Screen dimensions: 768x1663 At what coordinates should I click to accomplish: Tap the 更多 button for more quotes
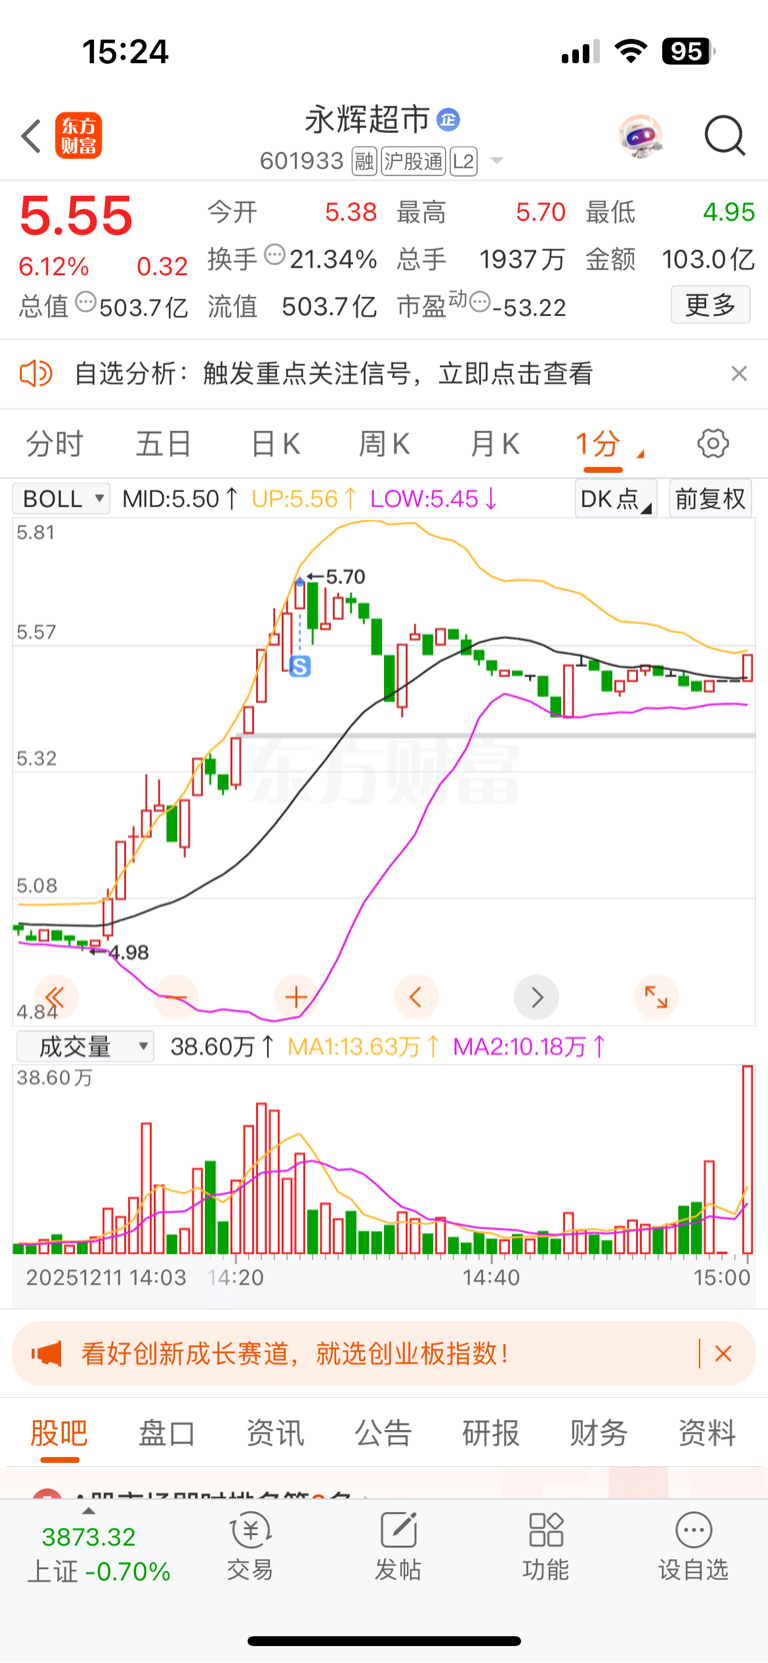pos(710,304)
